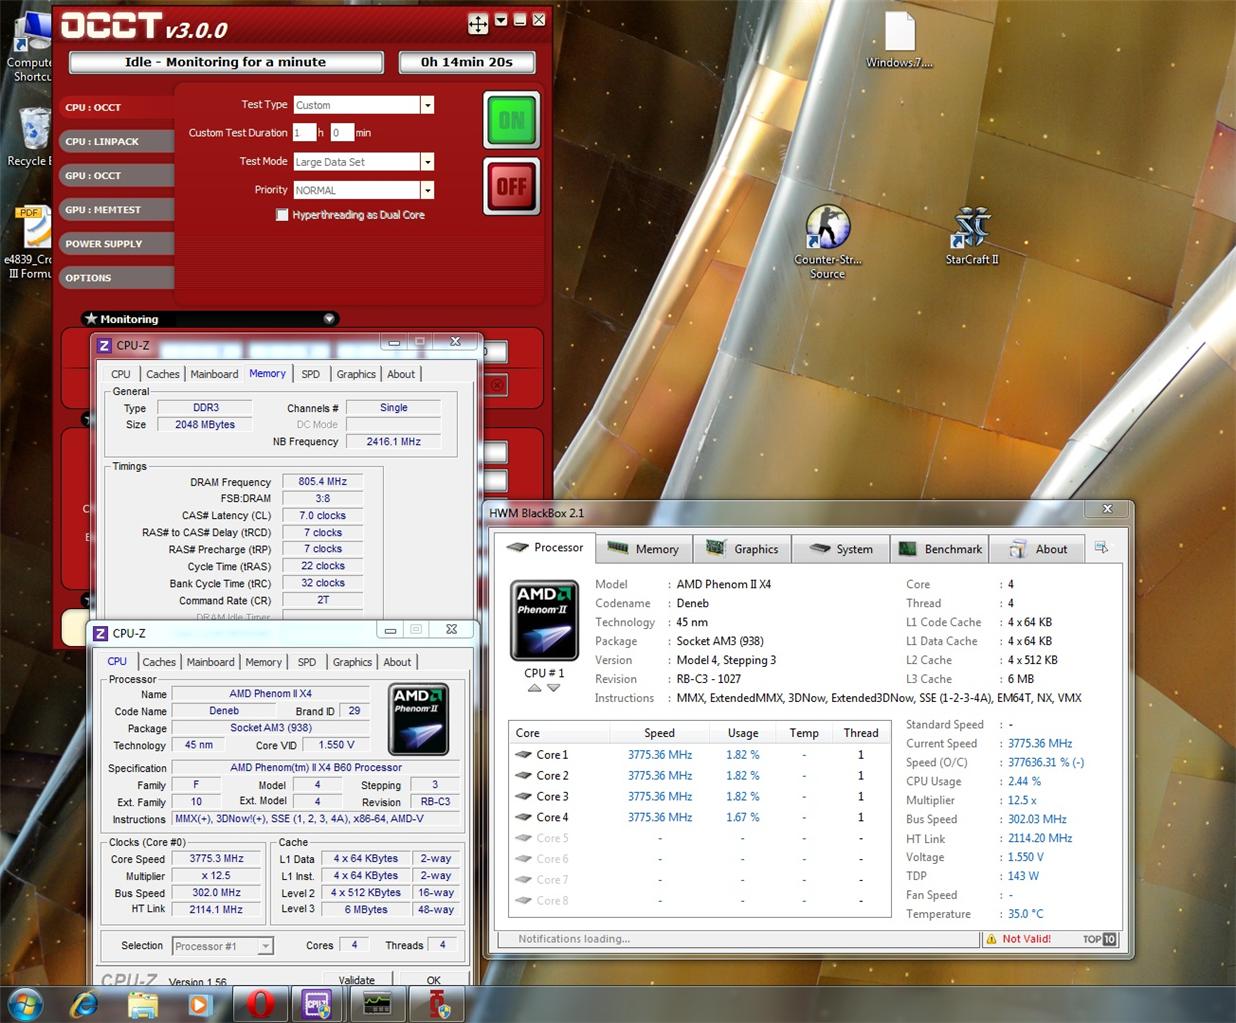Open the Benchmark tab in HWM BlackBox

940,549
